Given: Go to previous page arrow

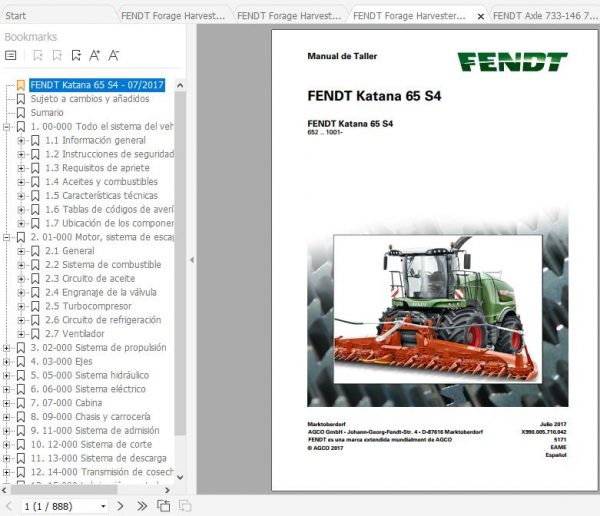Looking at the screenshot, I should [9, 506].
